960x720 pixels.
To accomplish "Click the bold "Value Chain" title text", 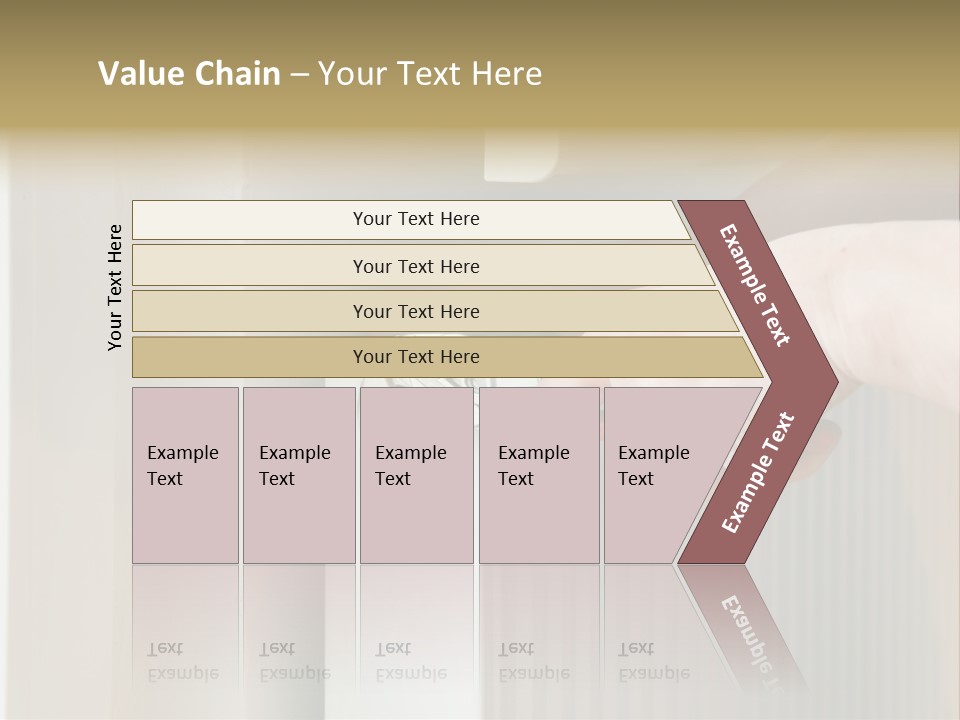I will click(189, 74).
